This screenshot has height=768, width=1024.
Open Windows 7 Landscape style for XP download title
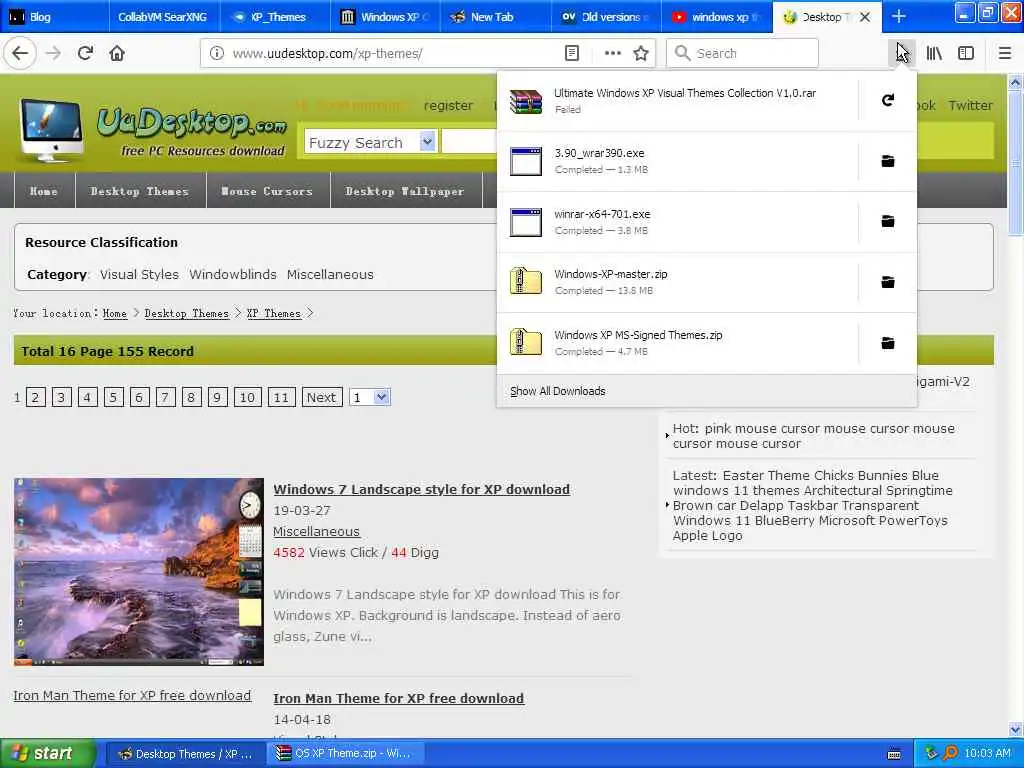pos(421,489)
